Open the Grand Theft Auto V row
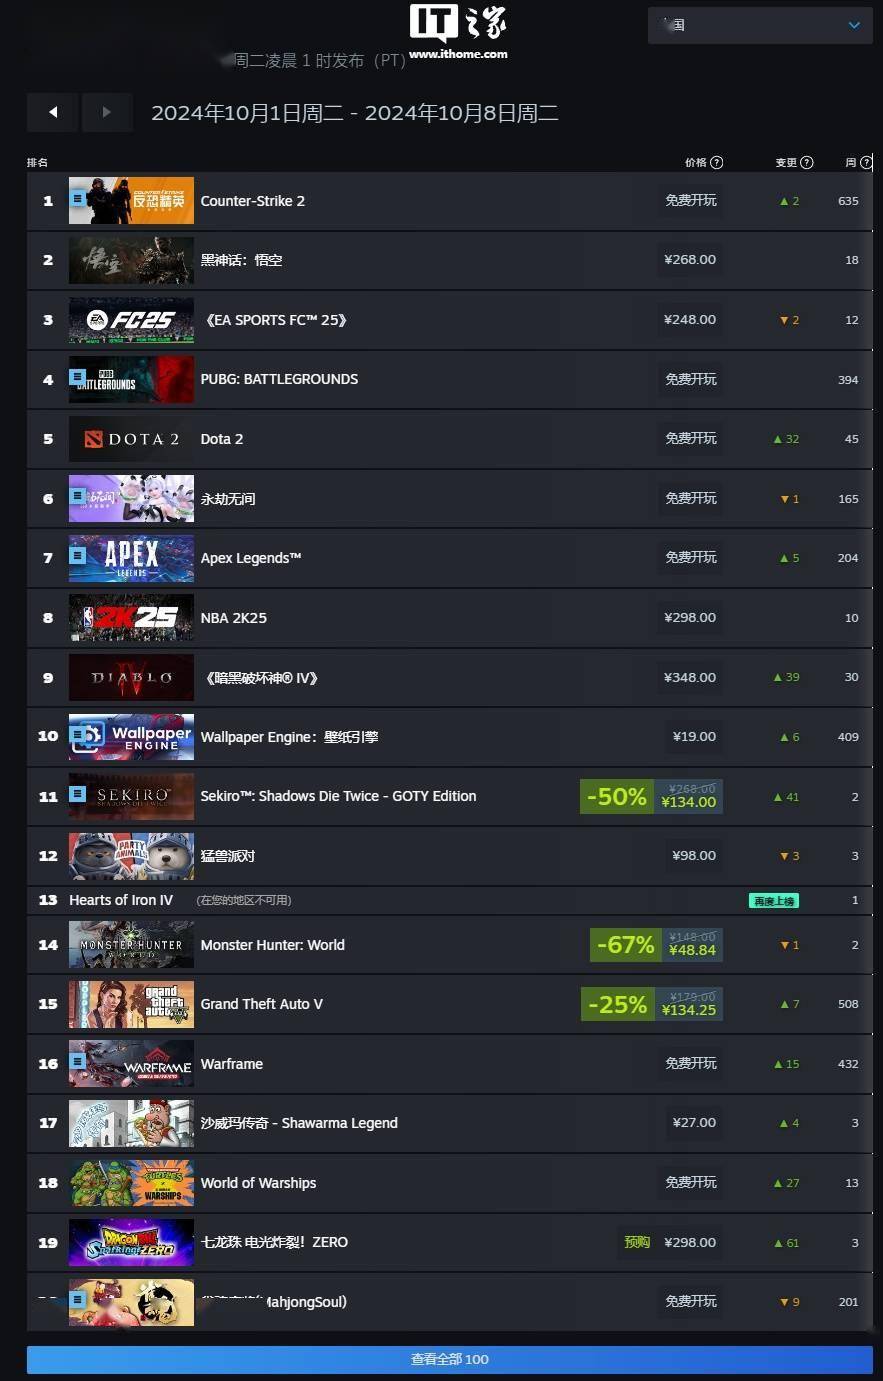The width and height of the screenshot is (883, 1381). click(450, 1004)
